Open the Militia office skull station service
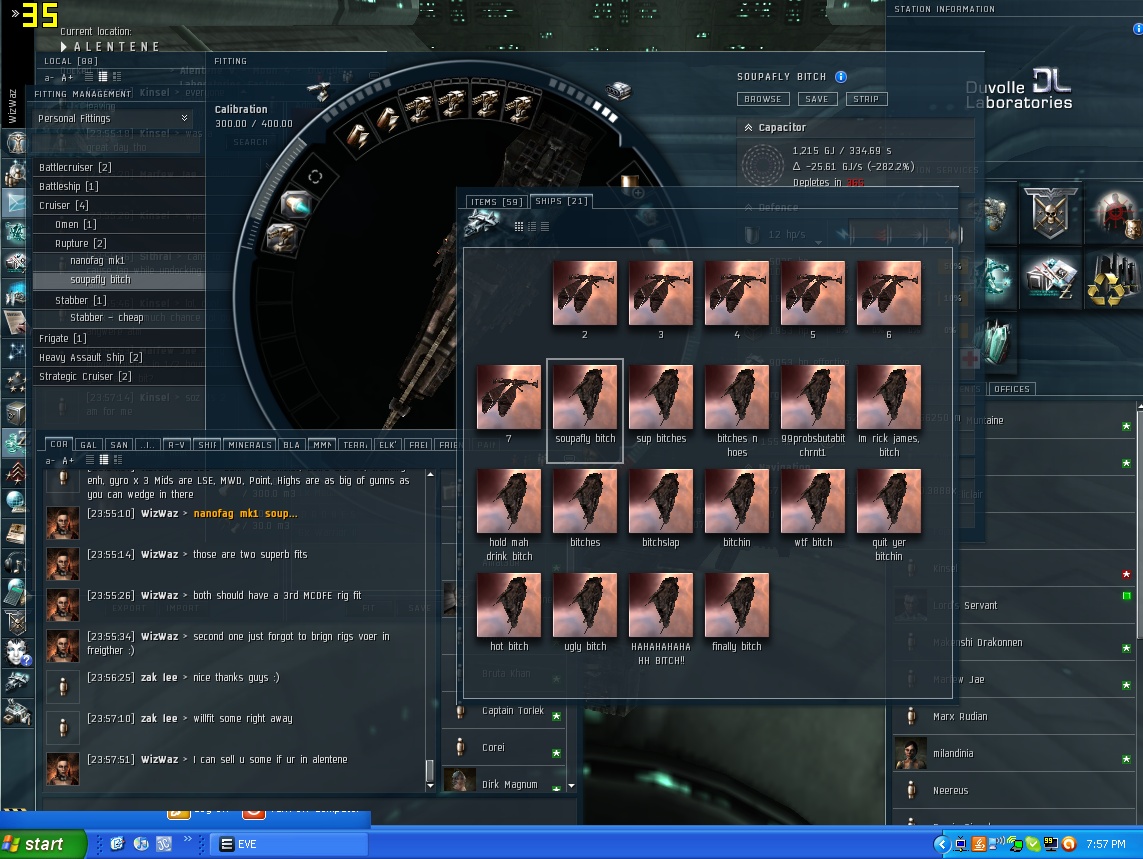Viewport: 1143px width, 859px height. (x=1050, y=214)
